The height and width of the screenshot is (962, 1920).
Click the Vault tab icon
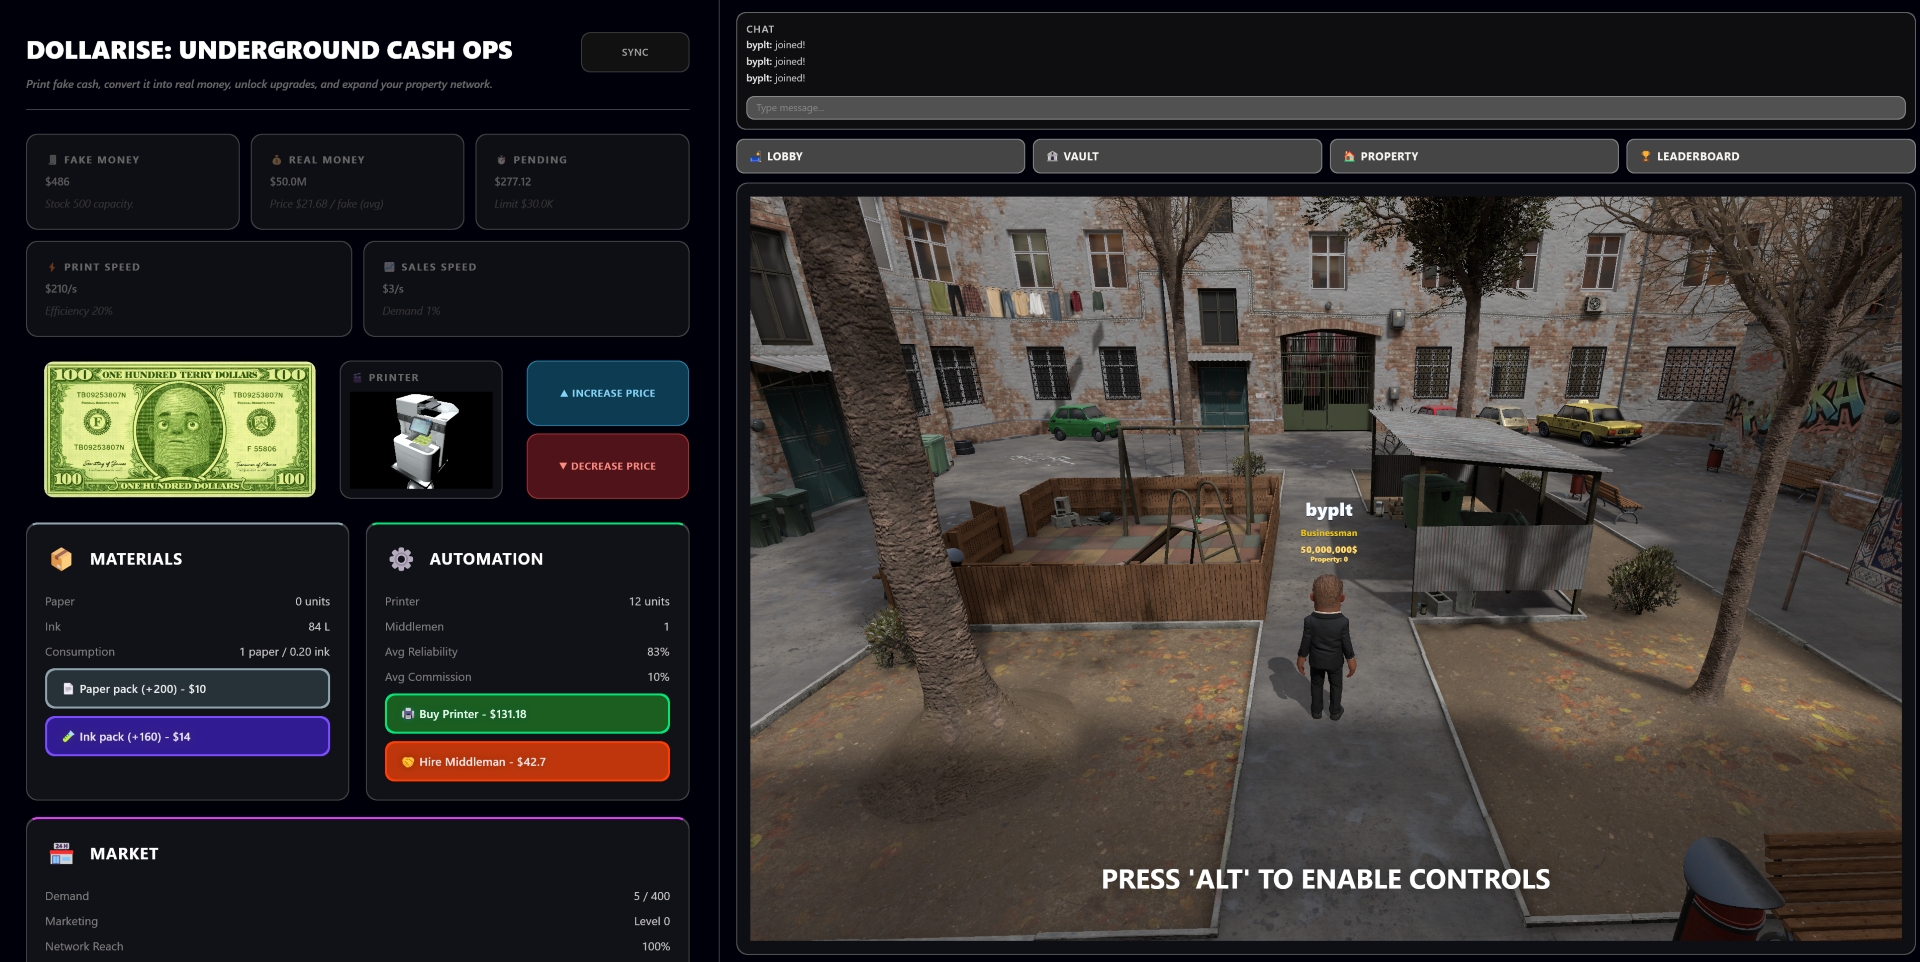pos(1052,156)
